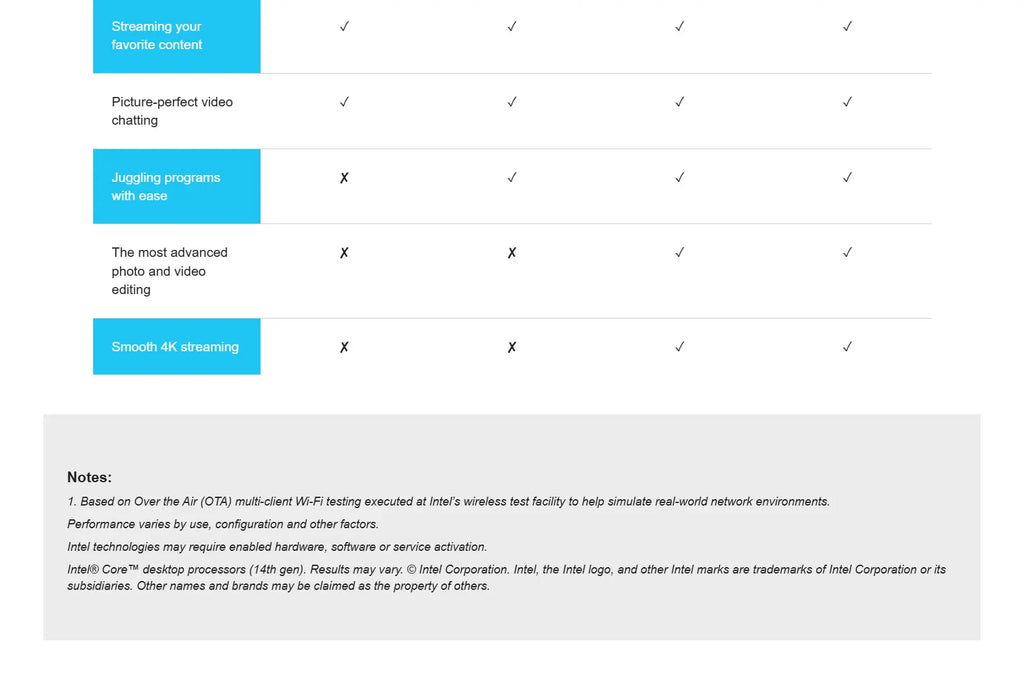The image size is (1024, 678).
Task: Select the 'Juggling programs with ease' blue cell
Action: coord(176,187)
